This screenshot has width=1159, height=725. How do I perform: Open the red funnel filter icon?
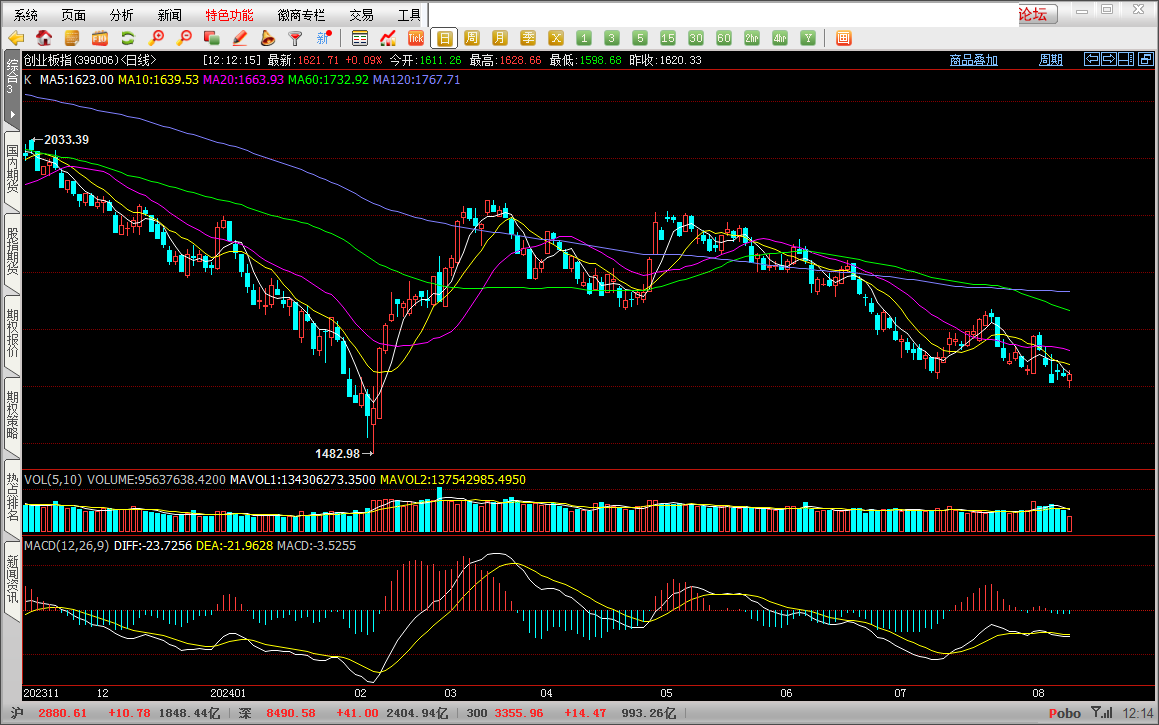click(x=295, y=38)
